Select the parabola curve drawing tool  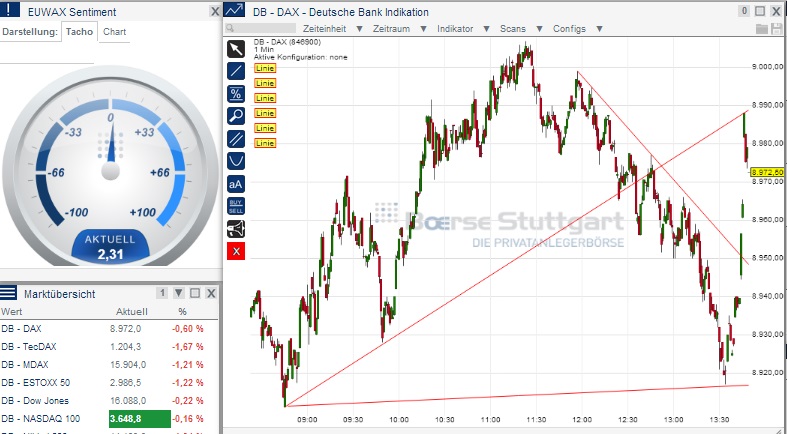point(236,161)
